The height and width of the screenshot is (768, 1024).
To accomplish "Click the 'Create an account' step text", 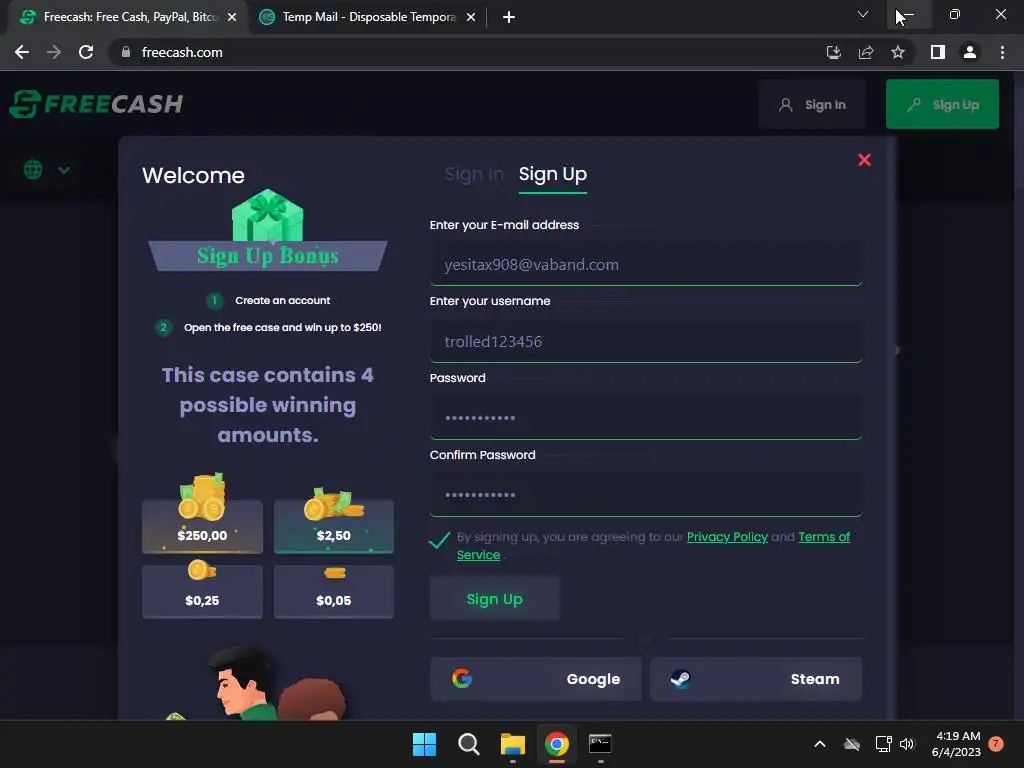I will [282, 300].
